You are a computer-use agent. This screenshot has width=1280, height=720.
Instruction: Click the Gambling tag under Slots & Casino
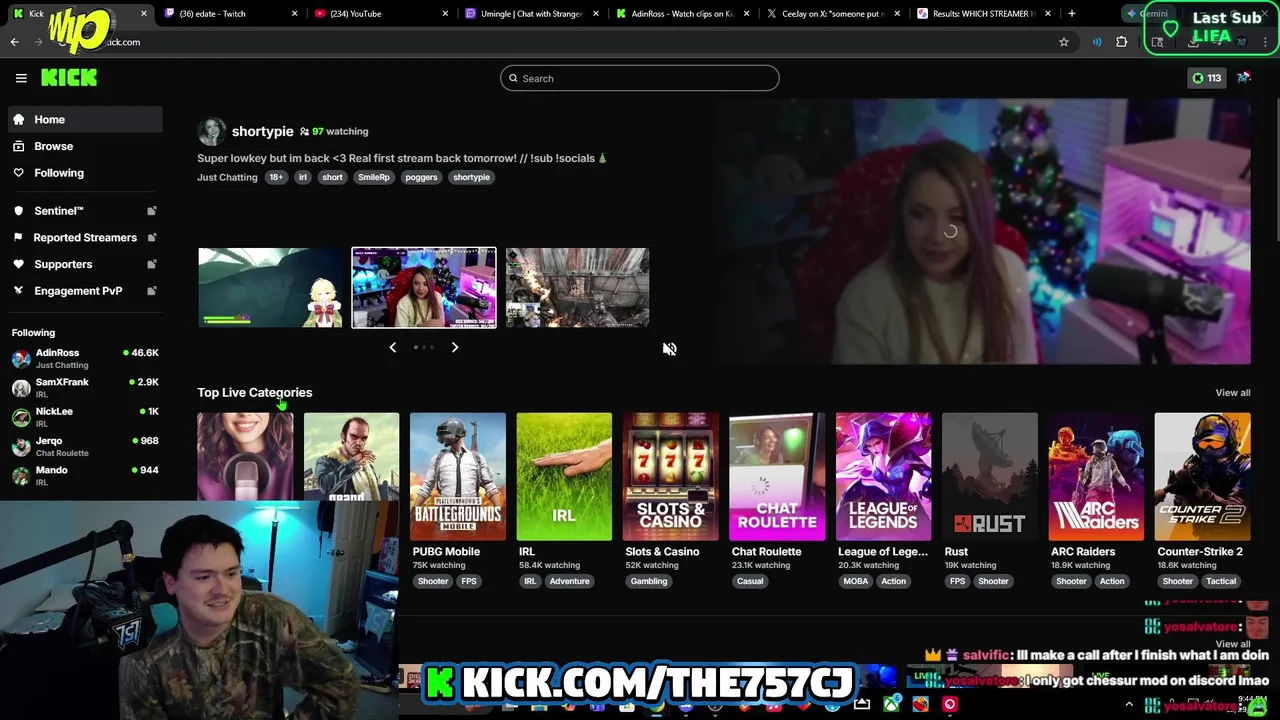[649, 581]
